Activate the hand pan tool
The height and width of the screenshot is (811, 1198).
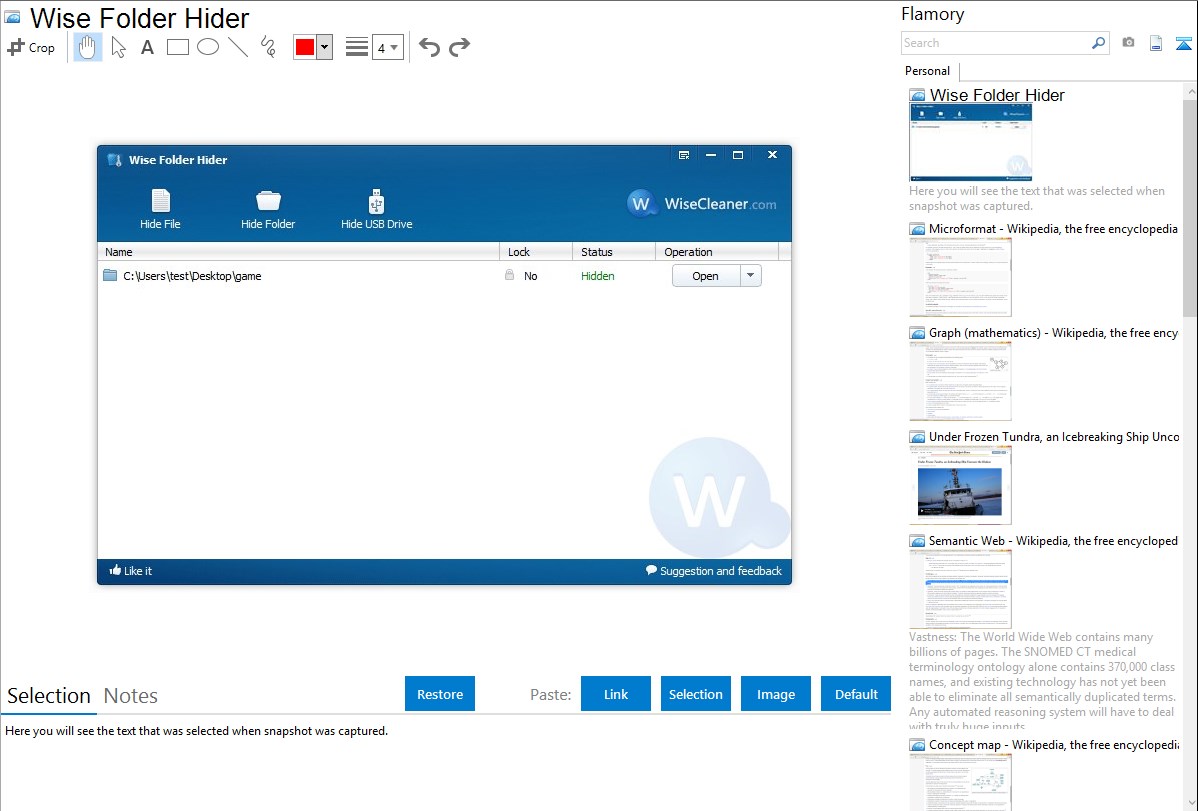(87, 47)
